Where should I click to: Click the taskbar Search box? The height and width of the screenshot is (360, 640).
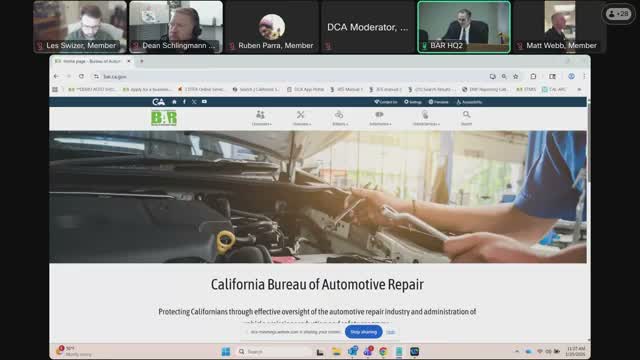click(x=274, y=351)
